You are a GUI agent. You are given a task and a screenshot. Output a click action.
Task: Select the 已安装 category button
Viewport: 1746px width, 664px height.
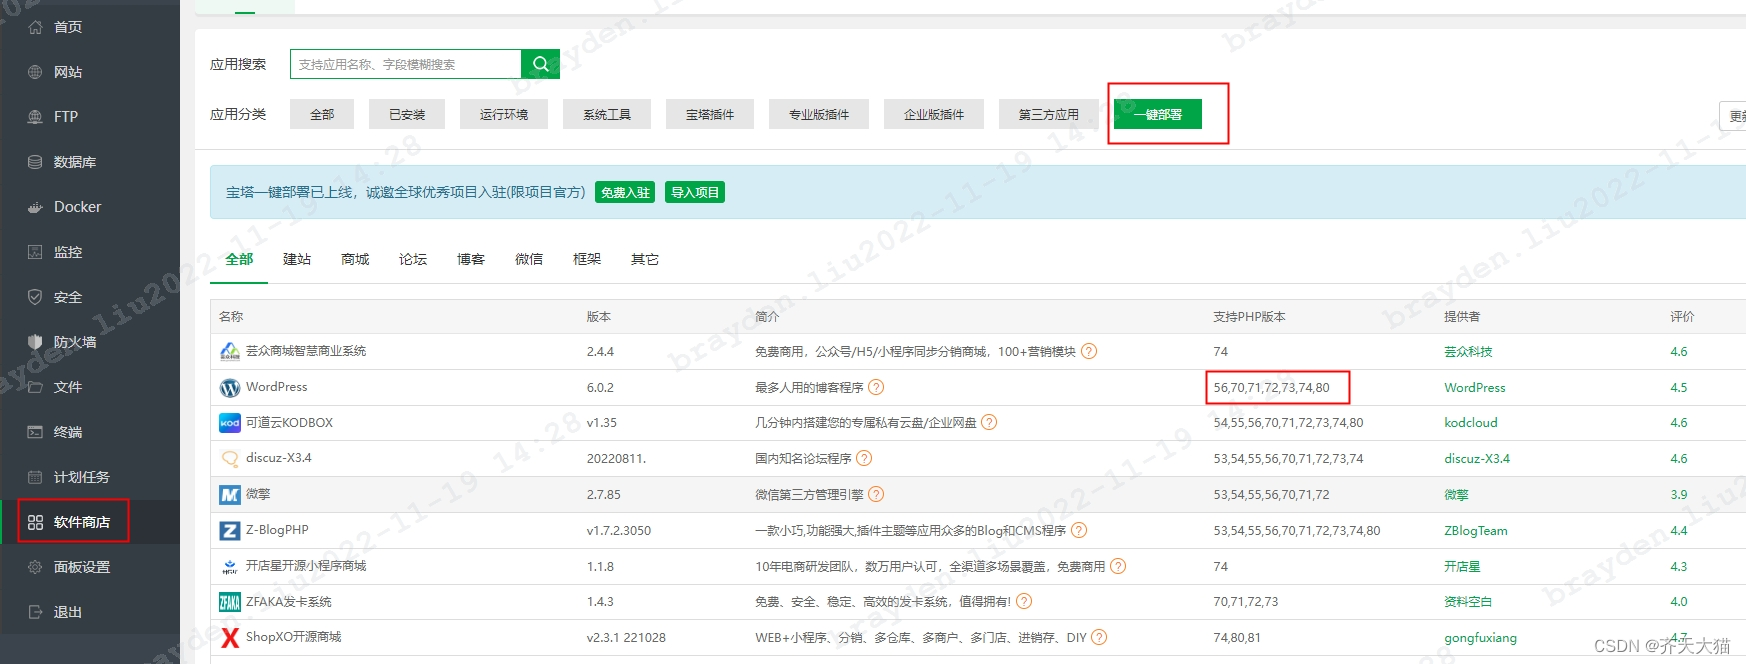coord(407,114)
